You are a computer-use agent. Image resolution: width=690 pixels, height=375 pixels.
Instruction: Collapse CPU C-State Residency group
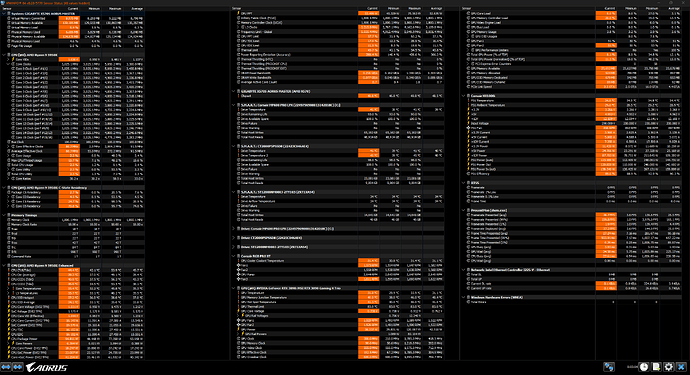pos(4,188)
